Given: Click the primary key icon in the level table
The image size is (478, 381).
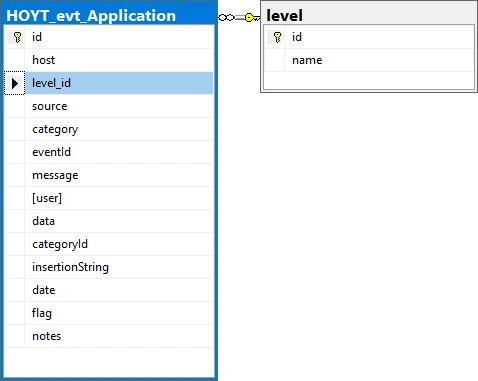Looking at the screenshot, I should pos(277,37).
